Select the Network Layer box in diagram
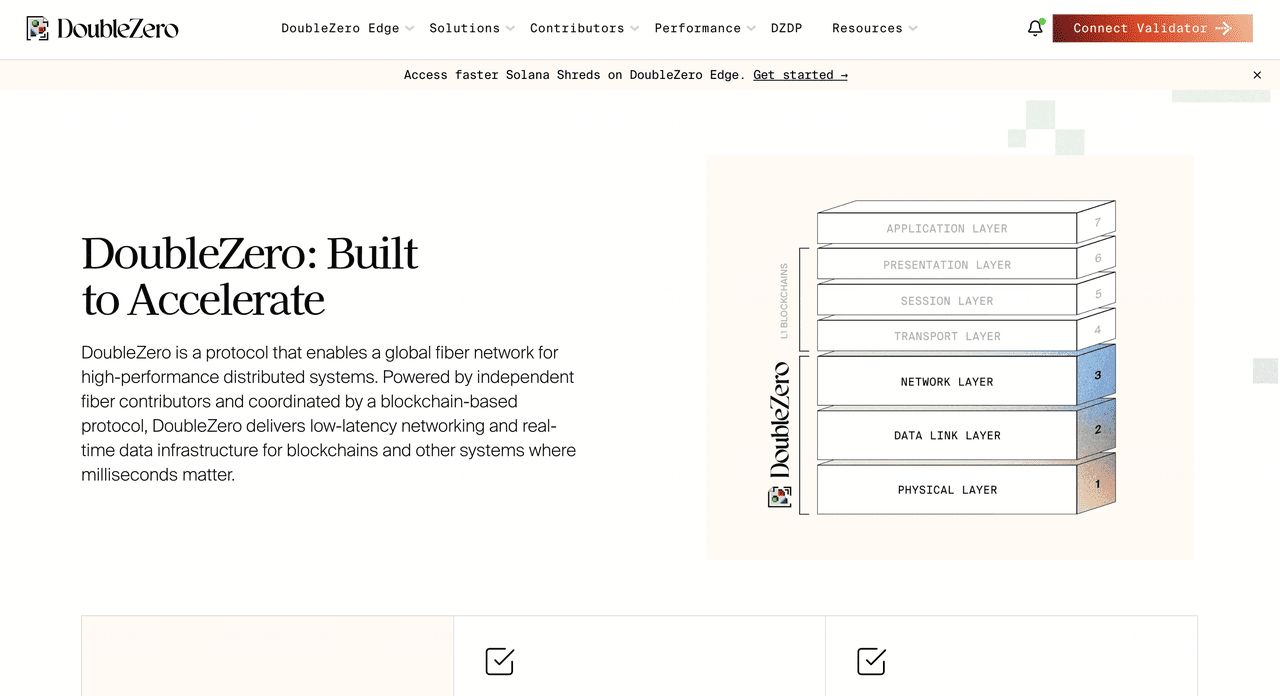This screenshot has height=696, width=1280. click(x=947, y=381)
